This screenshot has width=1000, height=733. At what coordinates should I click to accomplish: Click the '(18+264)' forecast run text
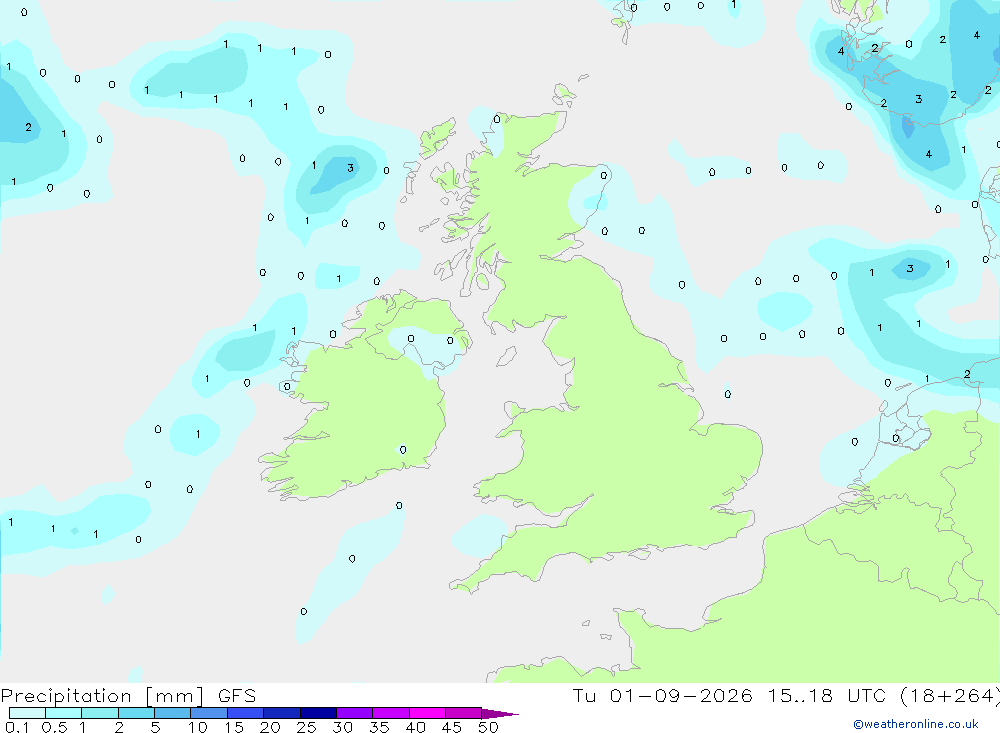coord(949,696)
